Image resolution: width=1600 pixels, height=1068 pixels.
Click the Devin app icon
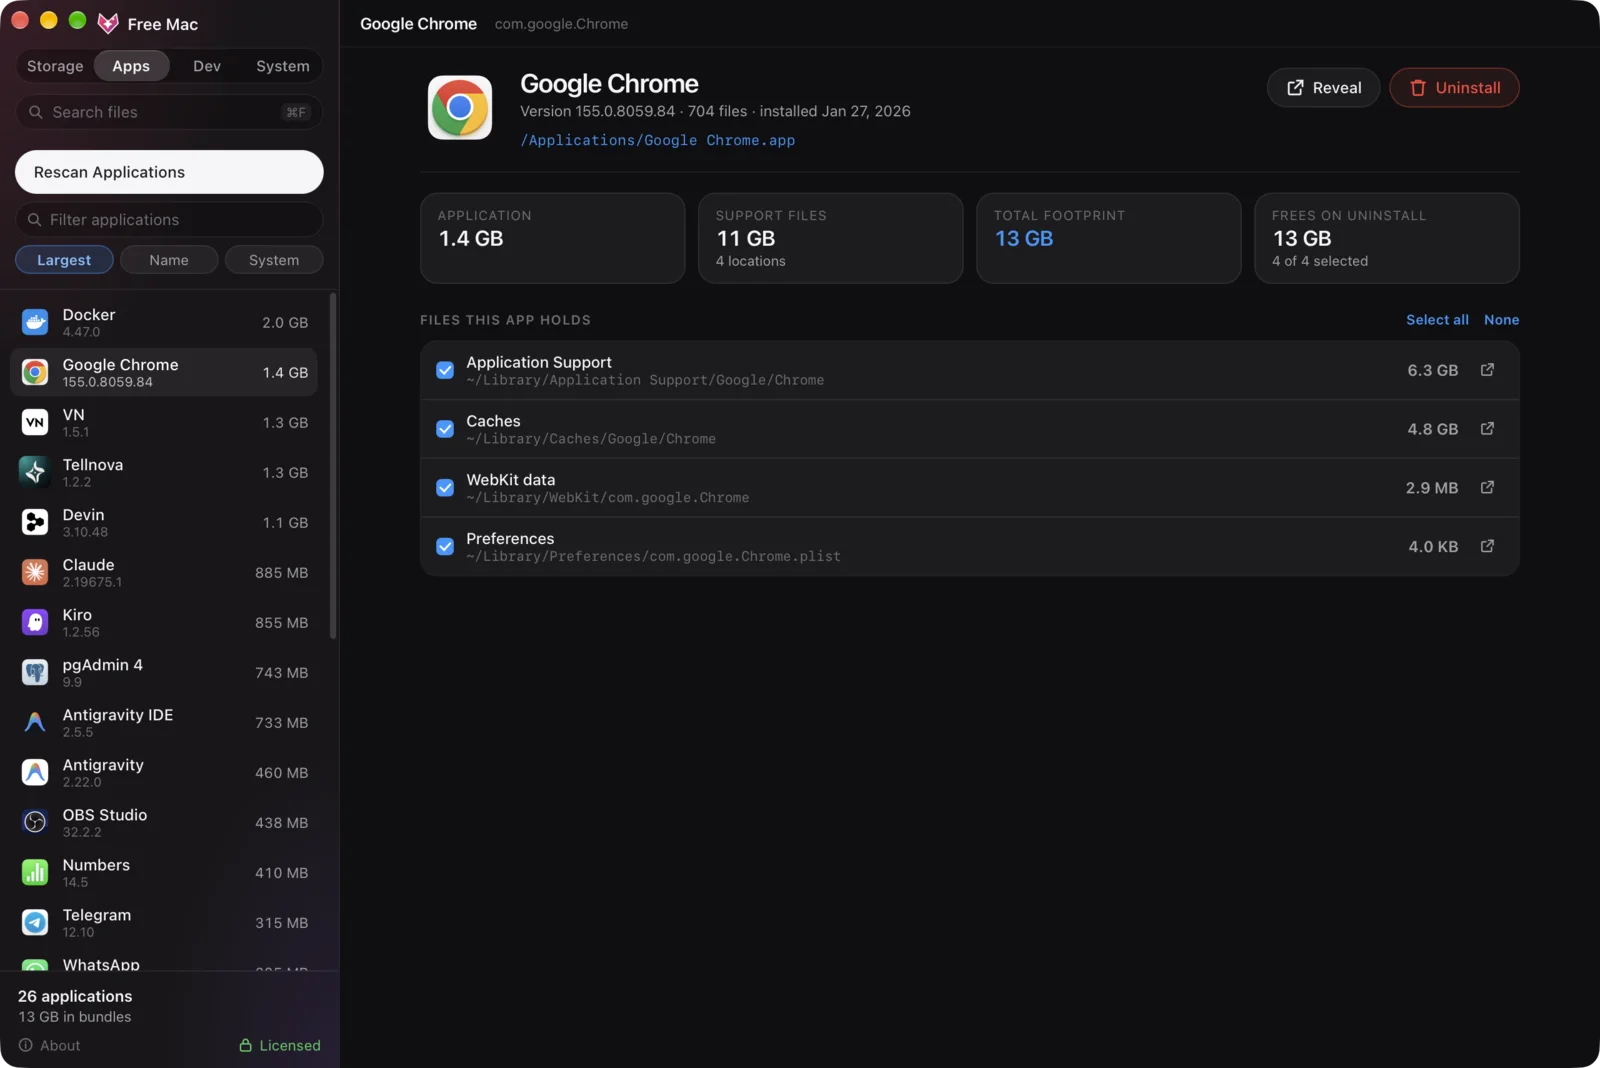(x=35, y=522)
